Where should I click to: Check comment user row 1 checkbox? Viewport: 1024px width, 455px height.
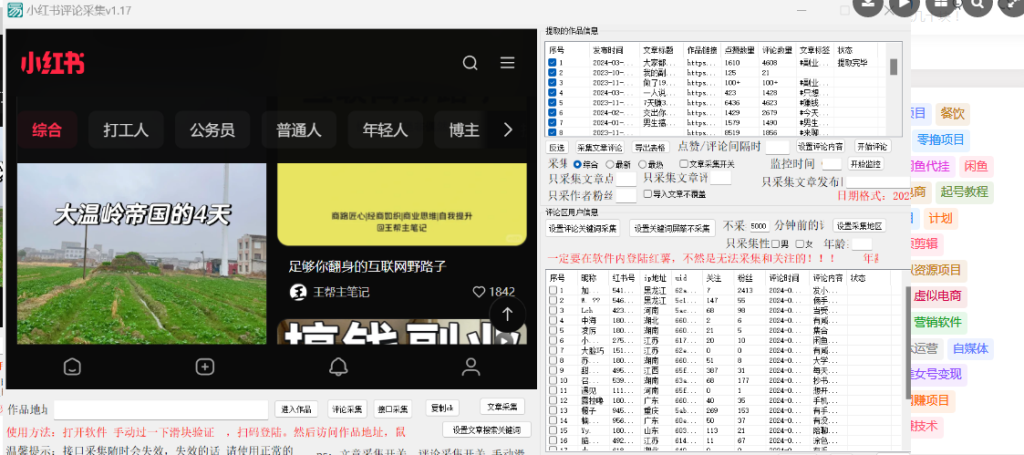[x=552, y=290]
